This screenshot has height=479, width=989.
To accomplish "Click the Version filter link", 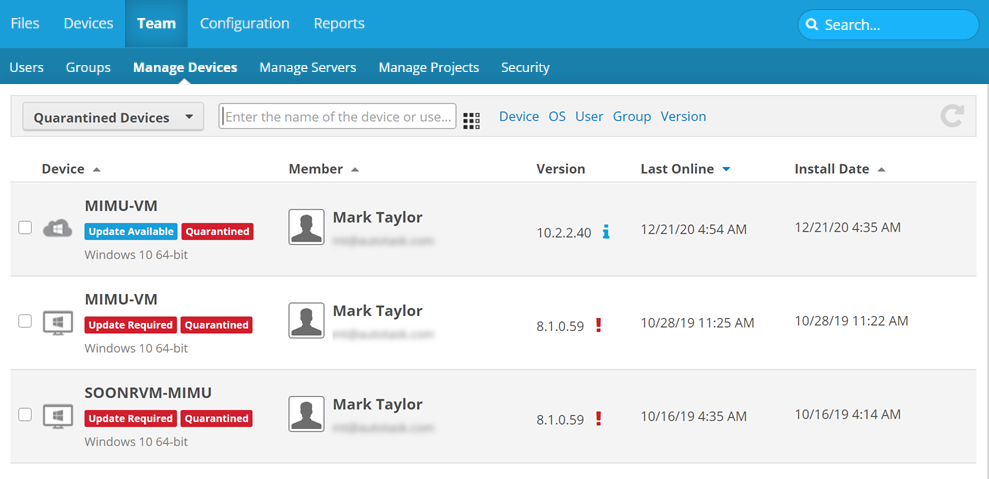I will coord(683,116).
